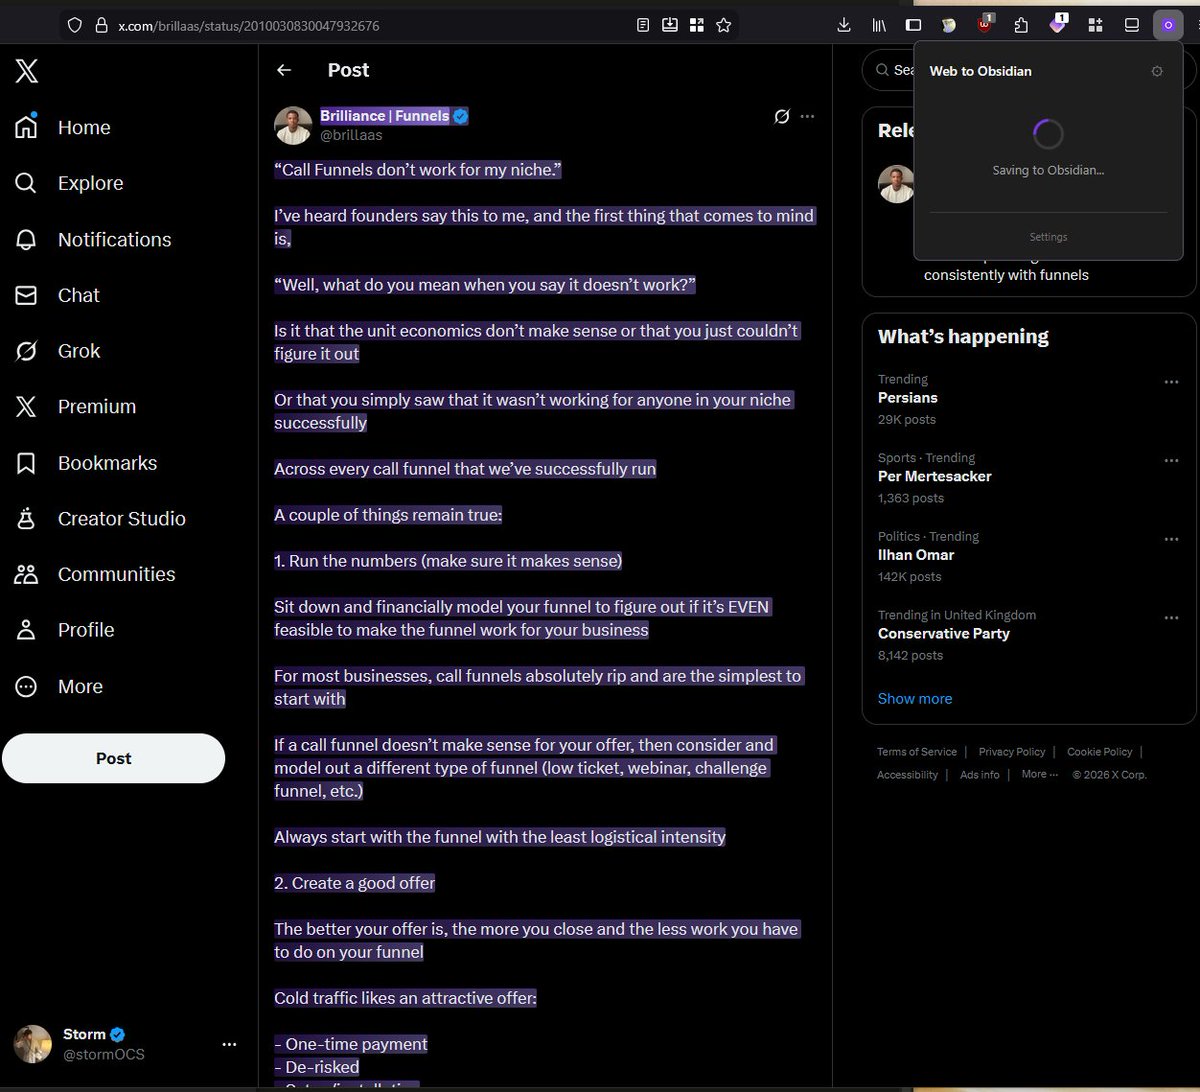Click the X logo in the sidebar
This screenshot has width=1200, height=1092.
[27, 71]
